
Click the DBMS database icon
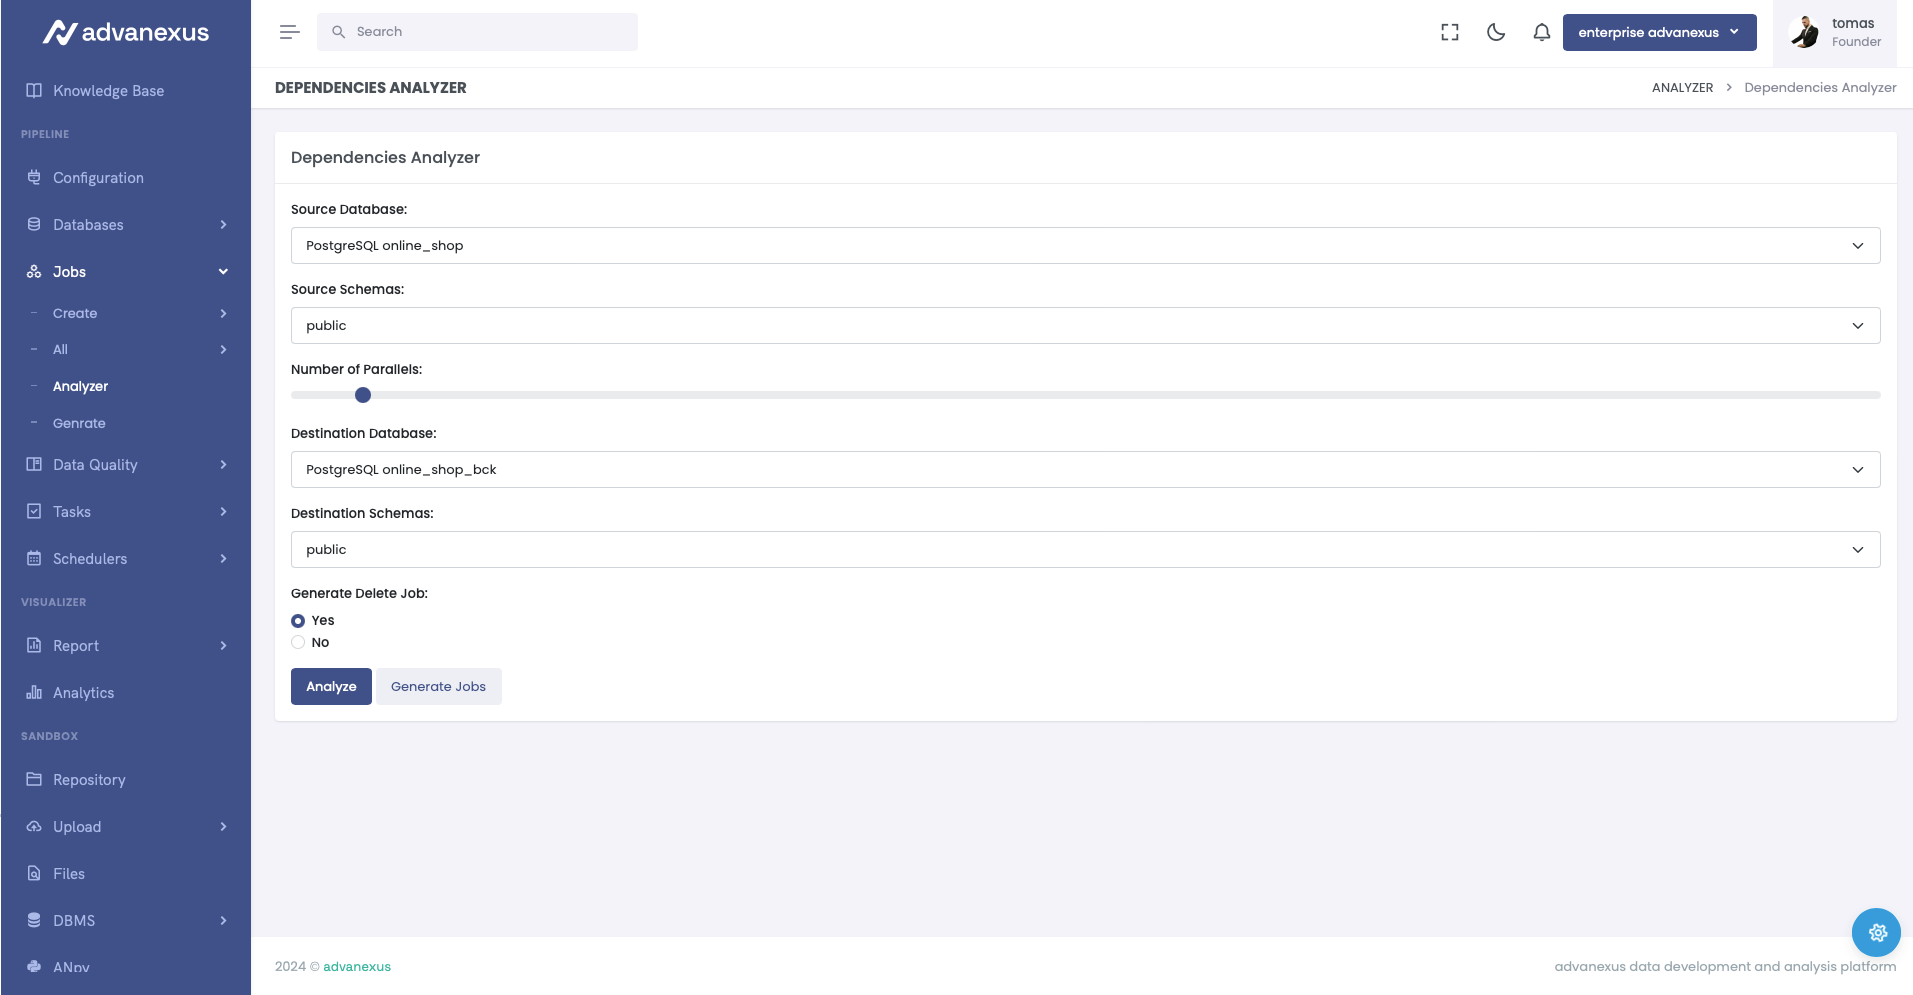[34, 920]
